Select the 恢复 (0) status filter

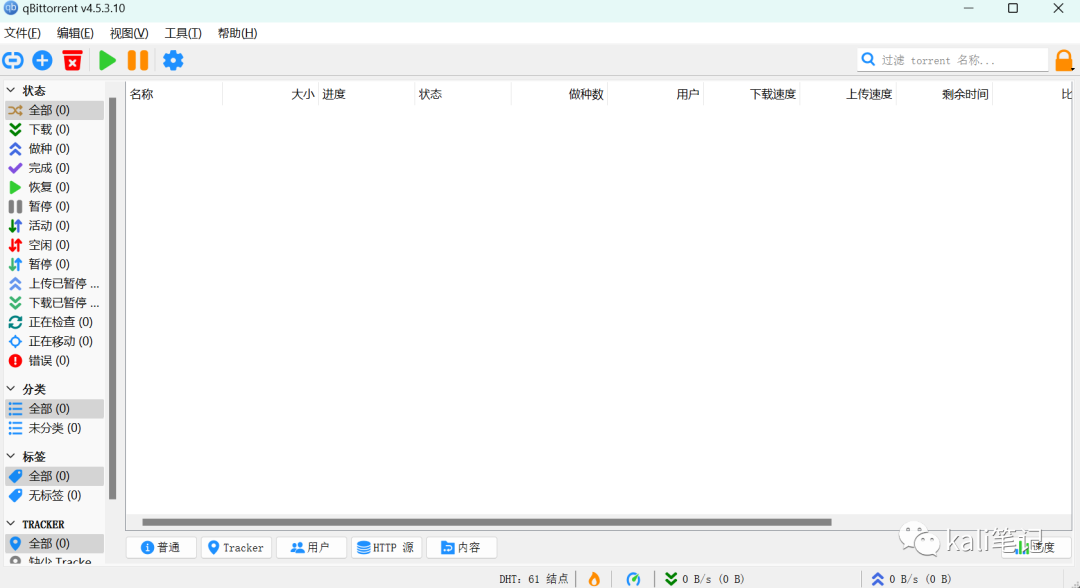(54, 187)
